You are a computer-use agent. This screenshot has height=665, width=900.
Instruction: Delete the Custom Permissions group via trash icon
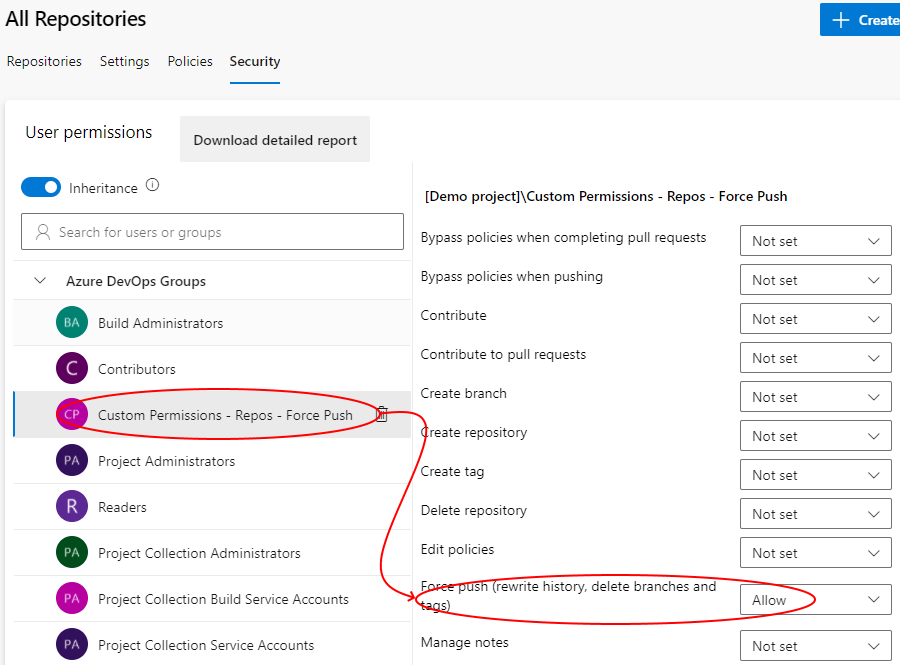(381, 413)
